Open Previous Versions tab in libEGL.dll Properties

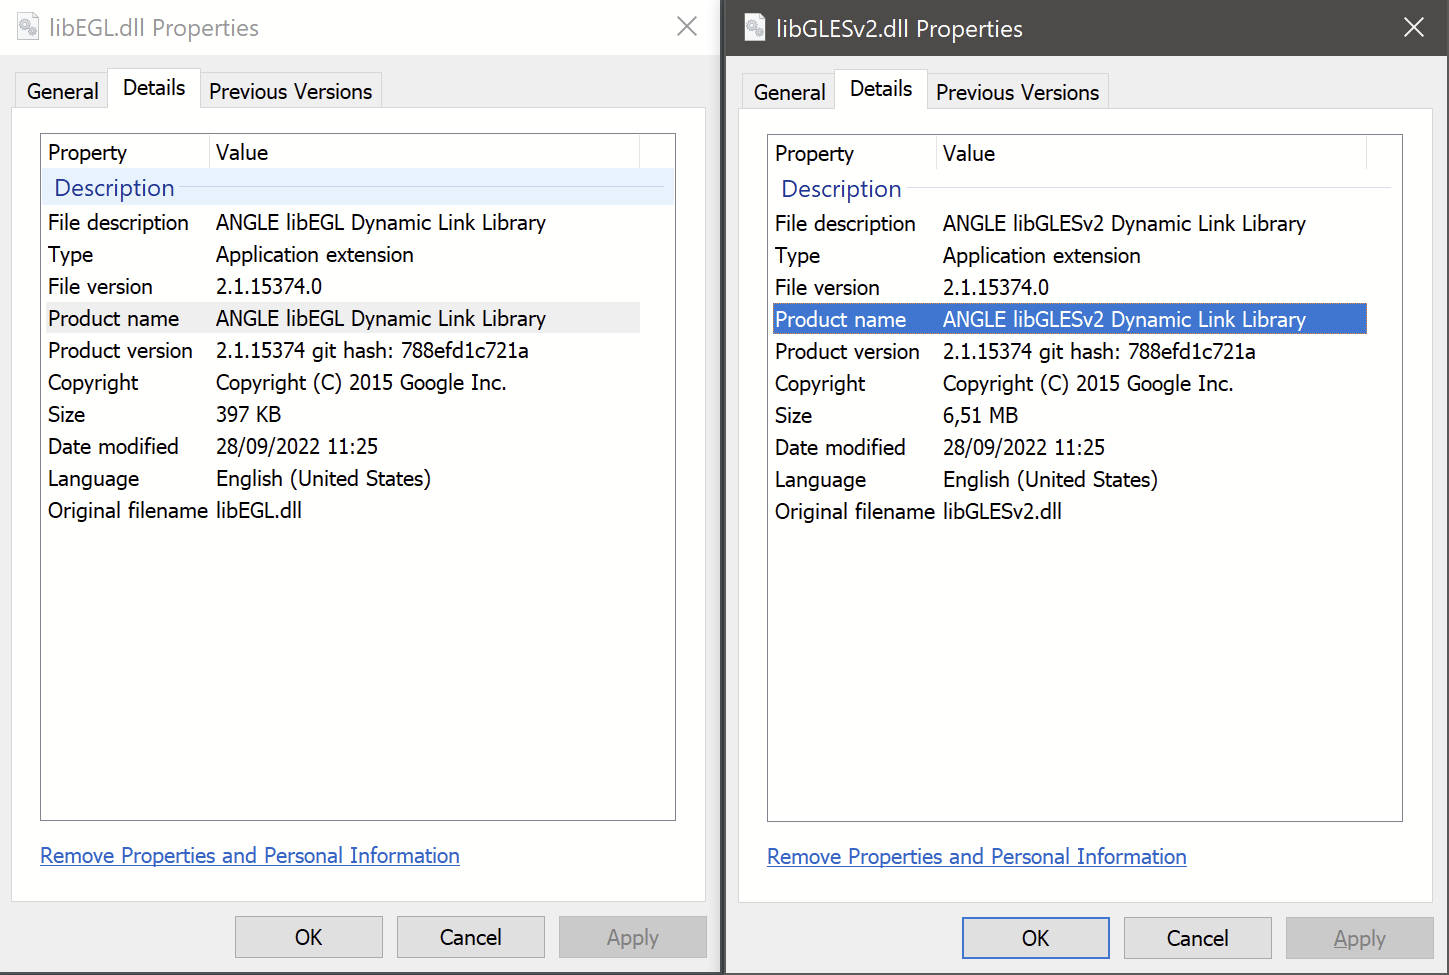[x=290, y=91]
